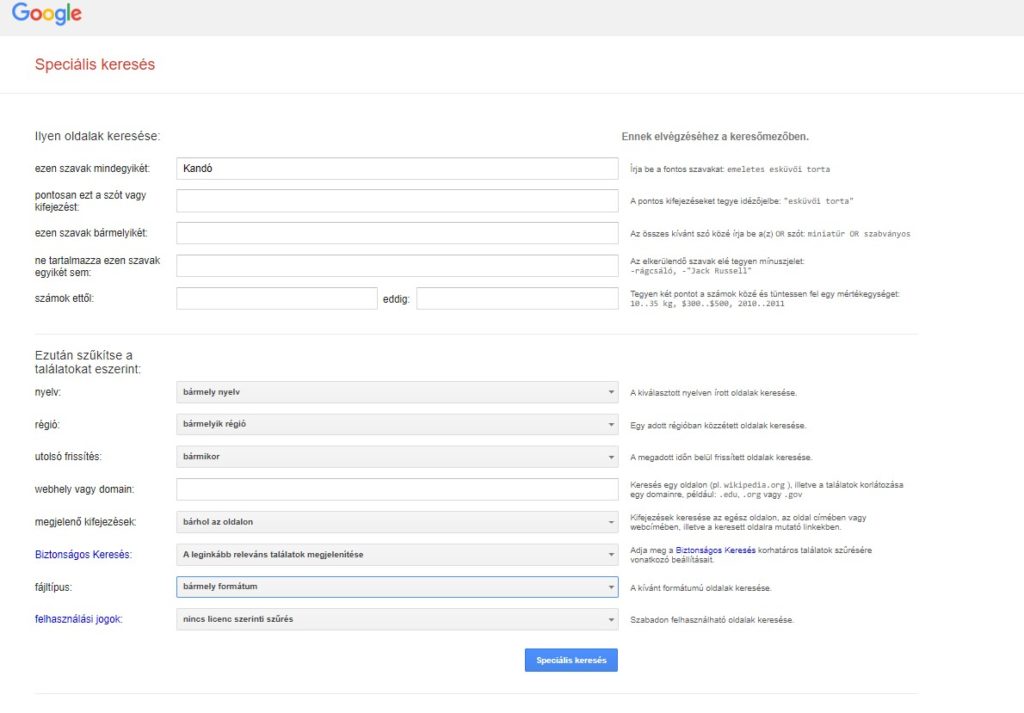Screen dimensions: 1024x713
Task: Select the webhely vagy domain input field
Action: click(397, 490)
